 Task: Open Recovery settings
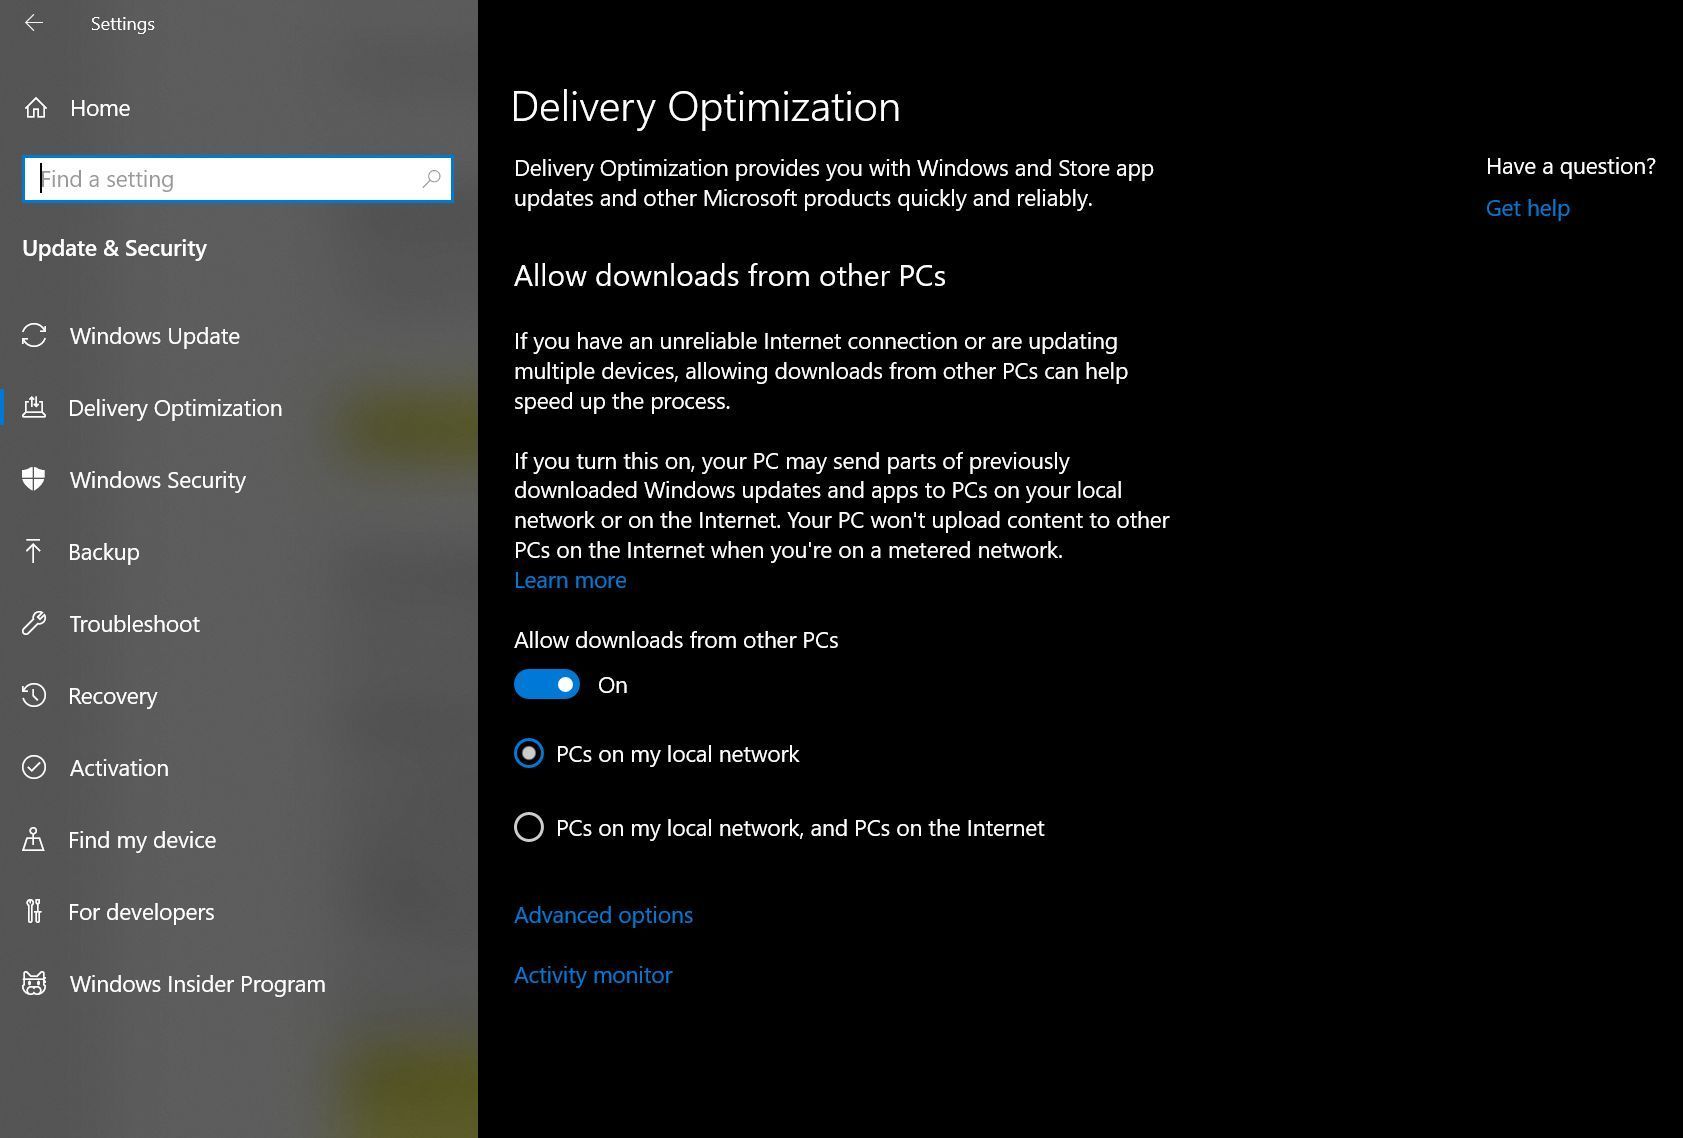click(x=113, y=696)
